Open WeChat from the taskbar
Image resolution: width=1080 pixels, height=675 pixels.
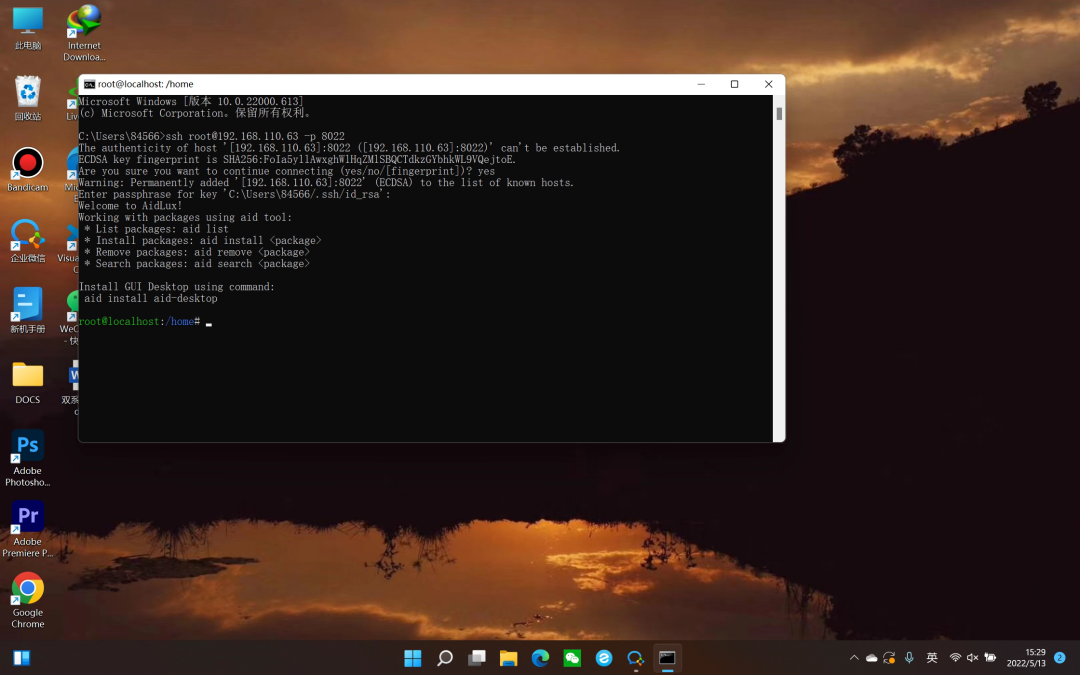coord(572,658)
